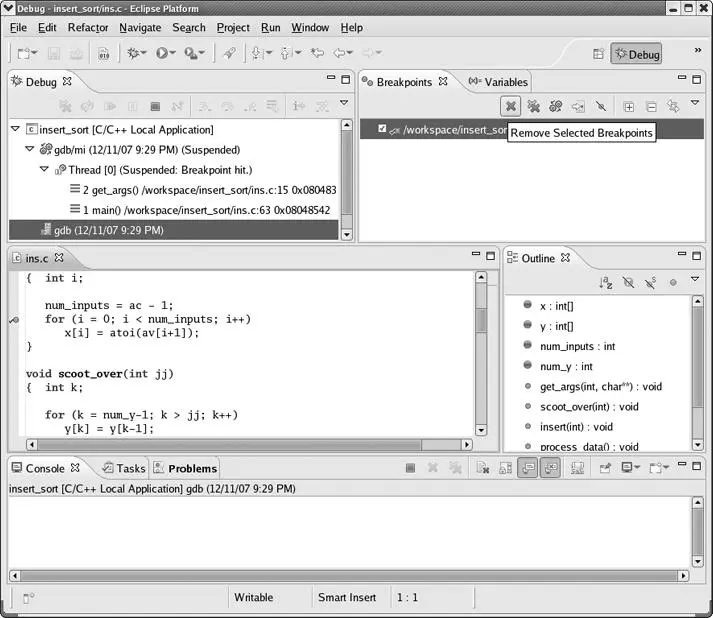Click Expand All icon in Breakpoints

point(629,106)
